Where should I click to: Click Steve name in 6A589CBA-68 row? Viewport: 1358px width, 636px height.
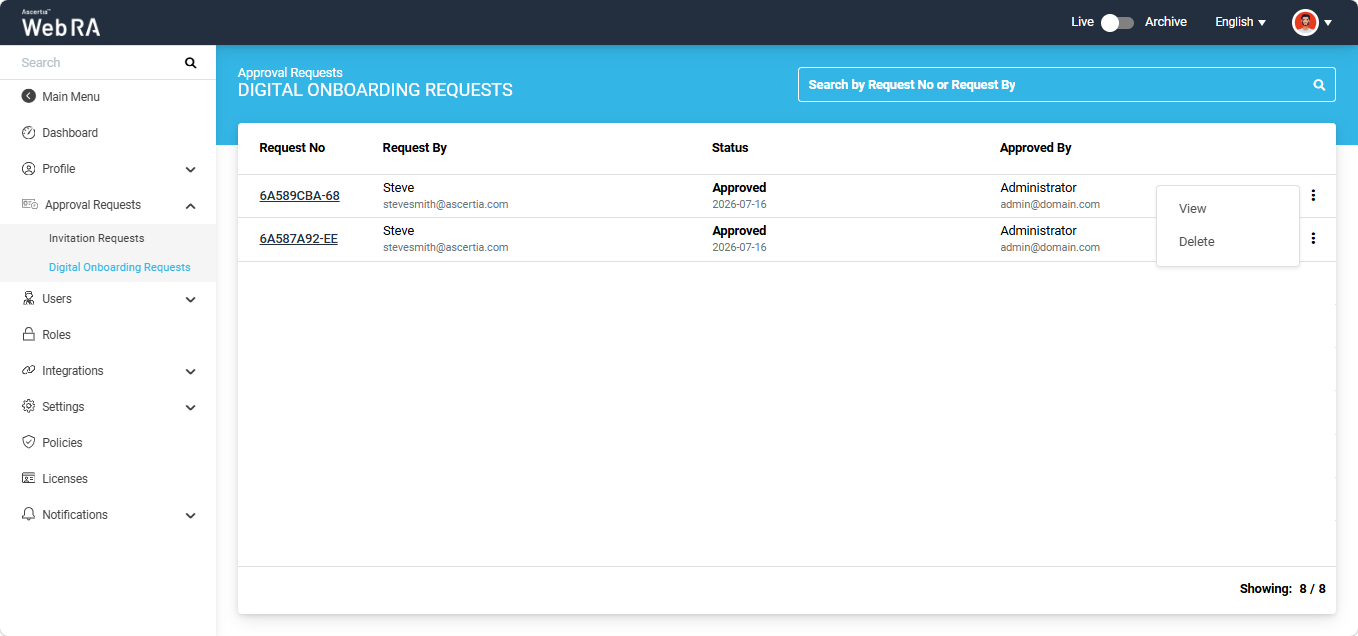[x=398, y=188]
